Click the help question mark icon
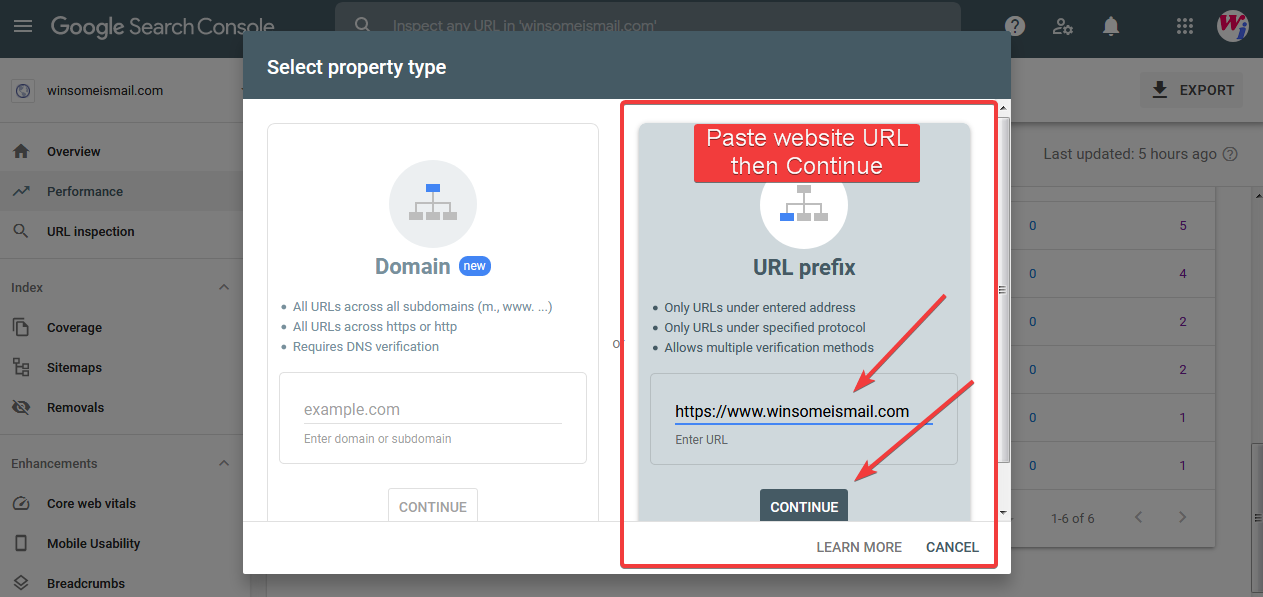 pos(1015,27)
